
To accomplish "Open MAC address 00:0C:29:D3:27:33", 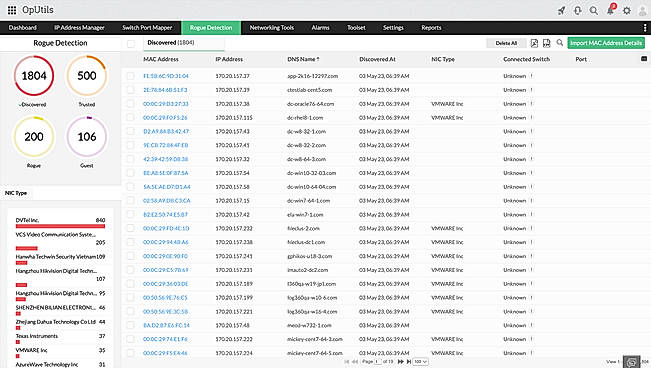I will click(x=166, y=104).
